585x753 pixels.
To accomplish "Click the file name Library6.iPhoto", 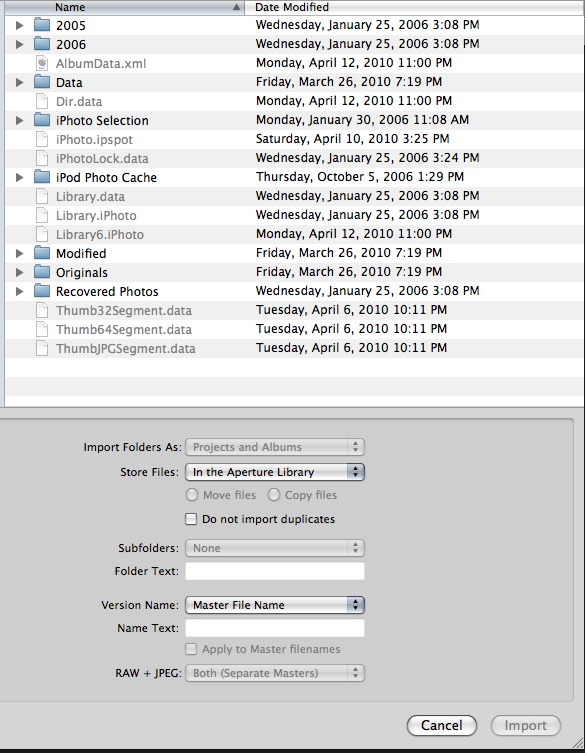I will pyautogui.click(x=100, y=234).
